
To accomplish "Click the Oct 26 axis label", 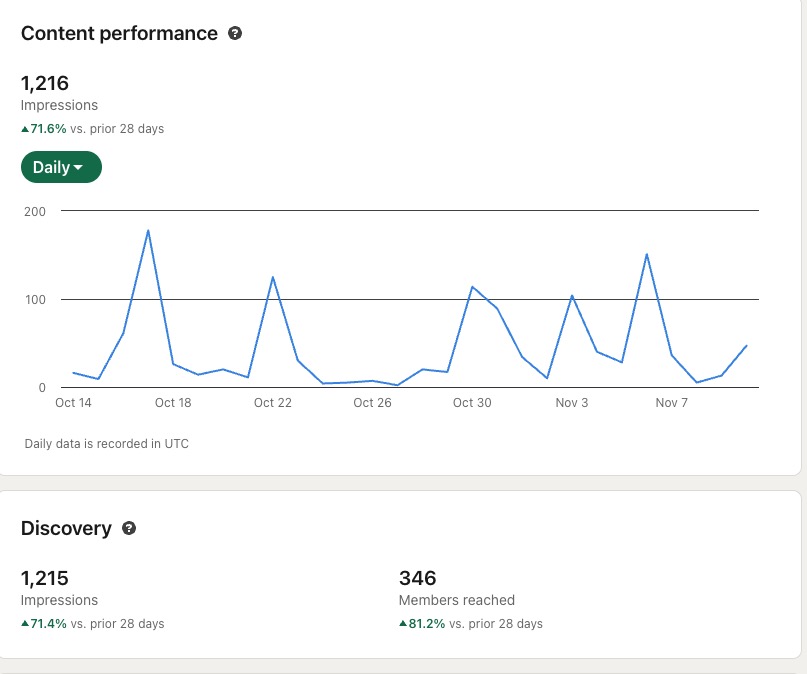I will click(372, 403).
